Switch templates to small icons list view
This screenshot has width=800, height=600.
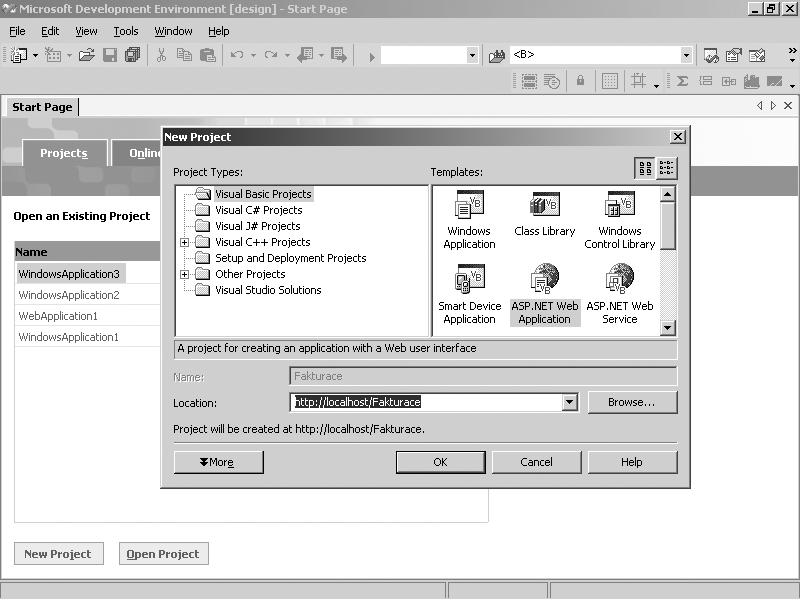(x=666, y=168)
